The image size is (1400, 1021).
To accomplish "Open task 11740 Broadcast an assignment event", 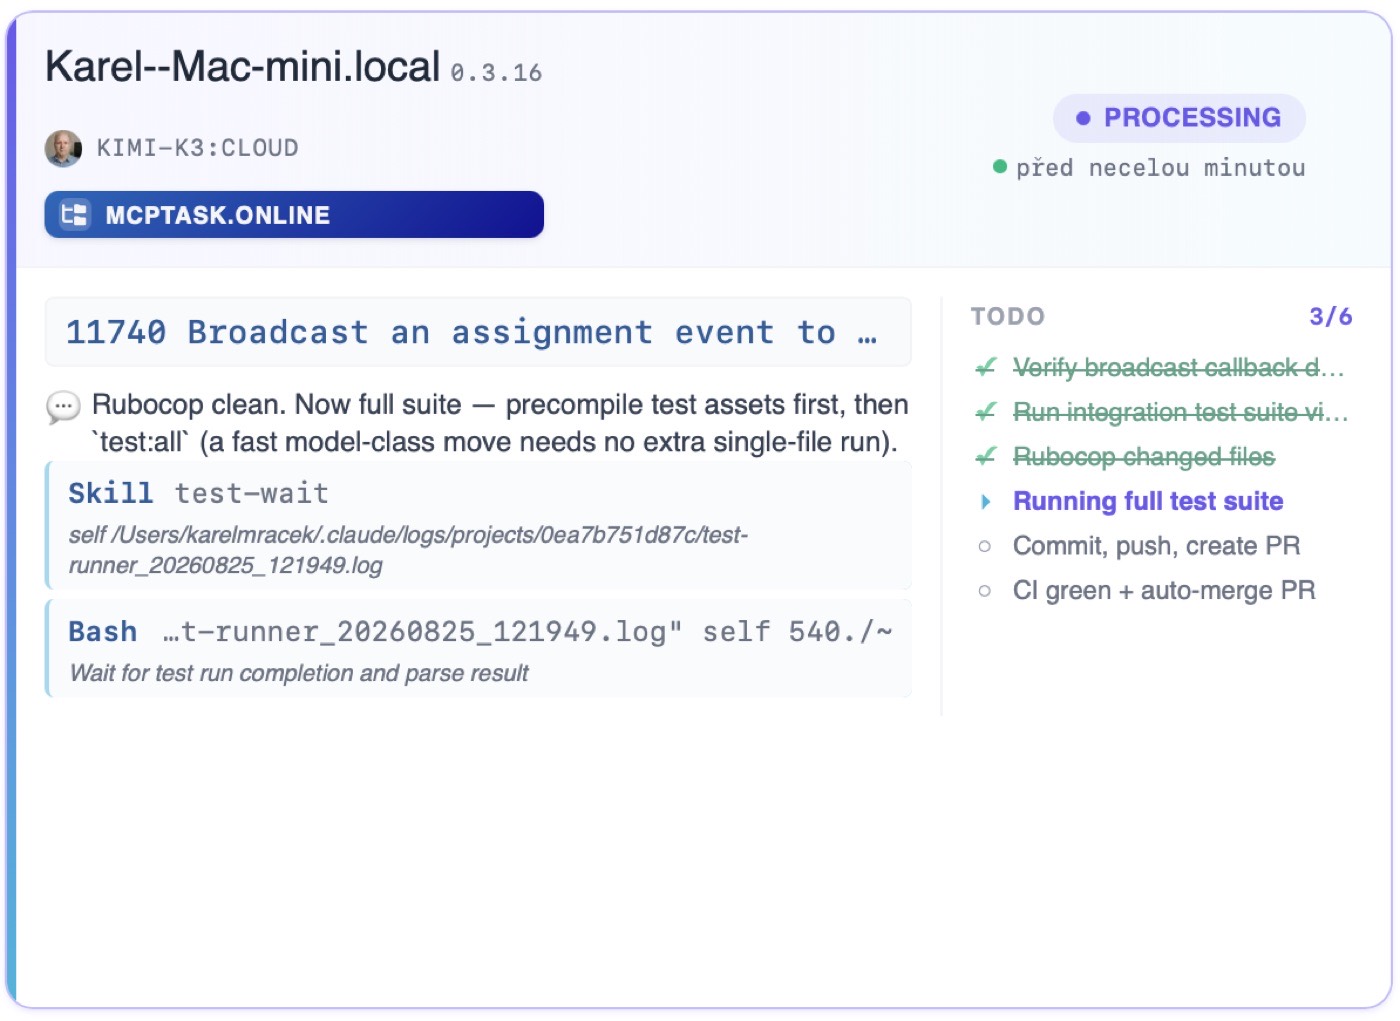I will click(478, 332).
